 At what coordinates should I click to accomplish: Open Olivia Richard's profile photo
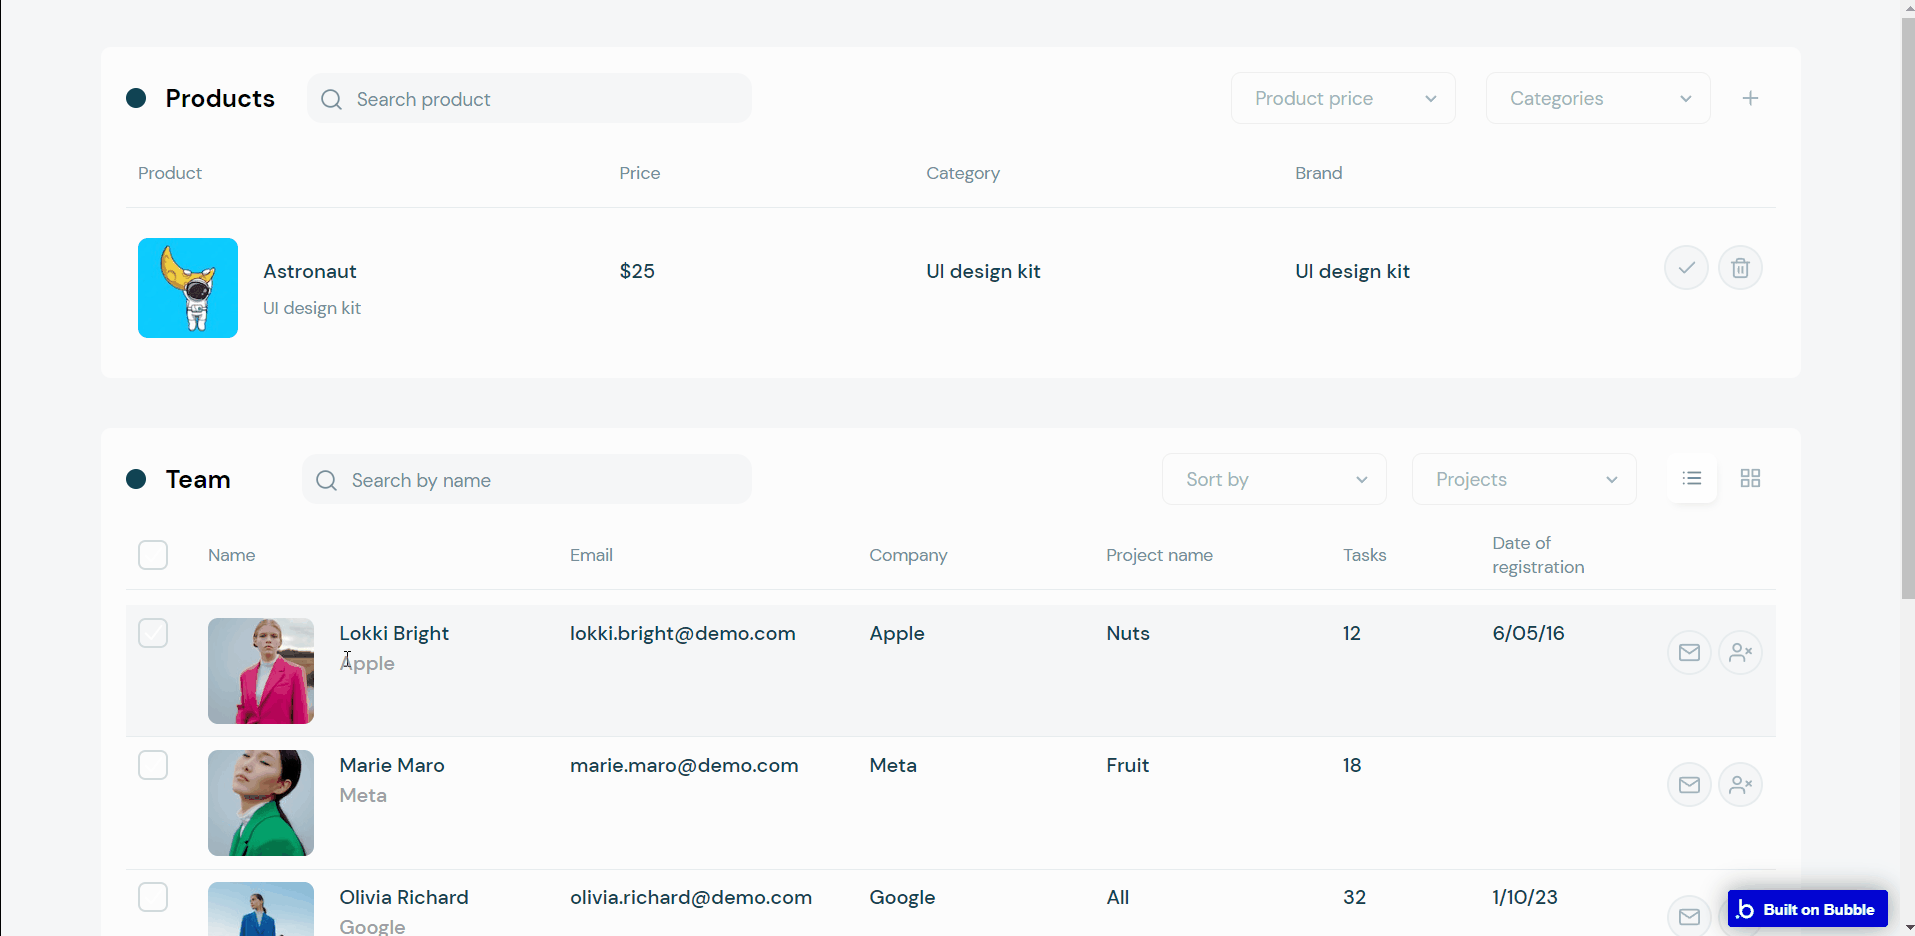[x=261, y=909]
